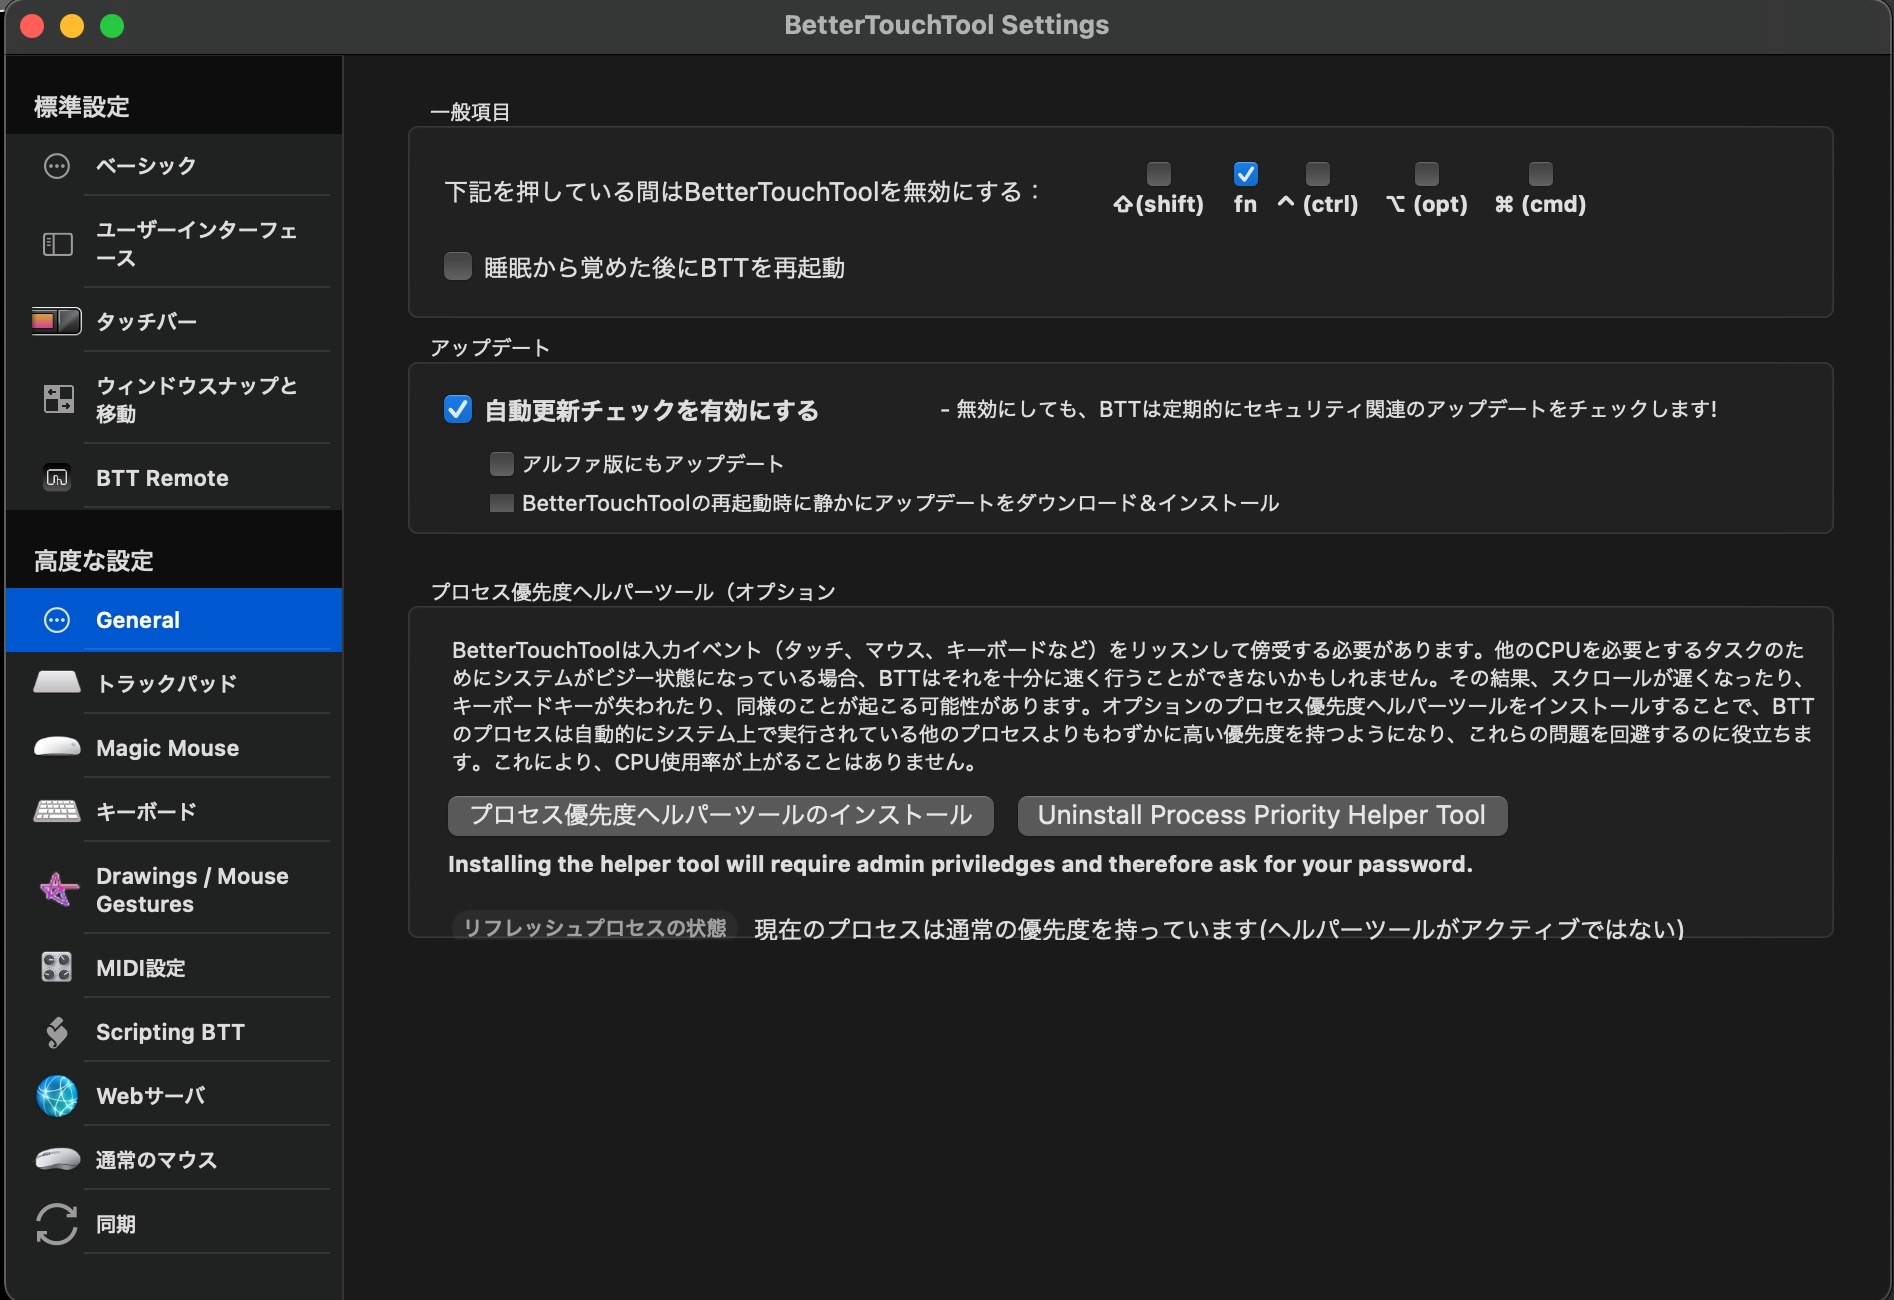1894x1300 pixels.
Task: Click the Drawings / Mouse Gestures star icon
Action: click(x=58, y=889)
